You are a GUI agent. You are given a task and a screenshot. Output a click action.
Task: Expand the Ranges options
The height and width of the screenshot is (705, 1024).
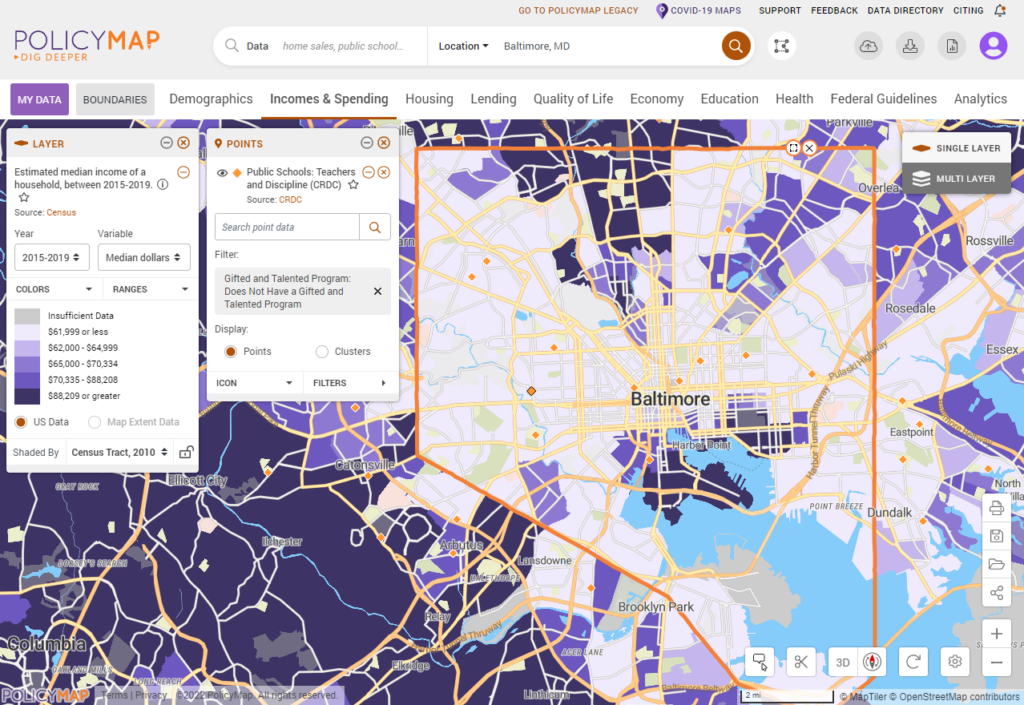[150, 289]
